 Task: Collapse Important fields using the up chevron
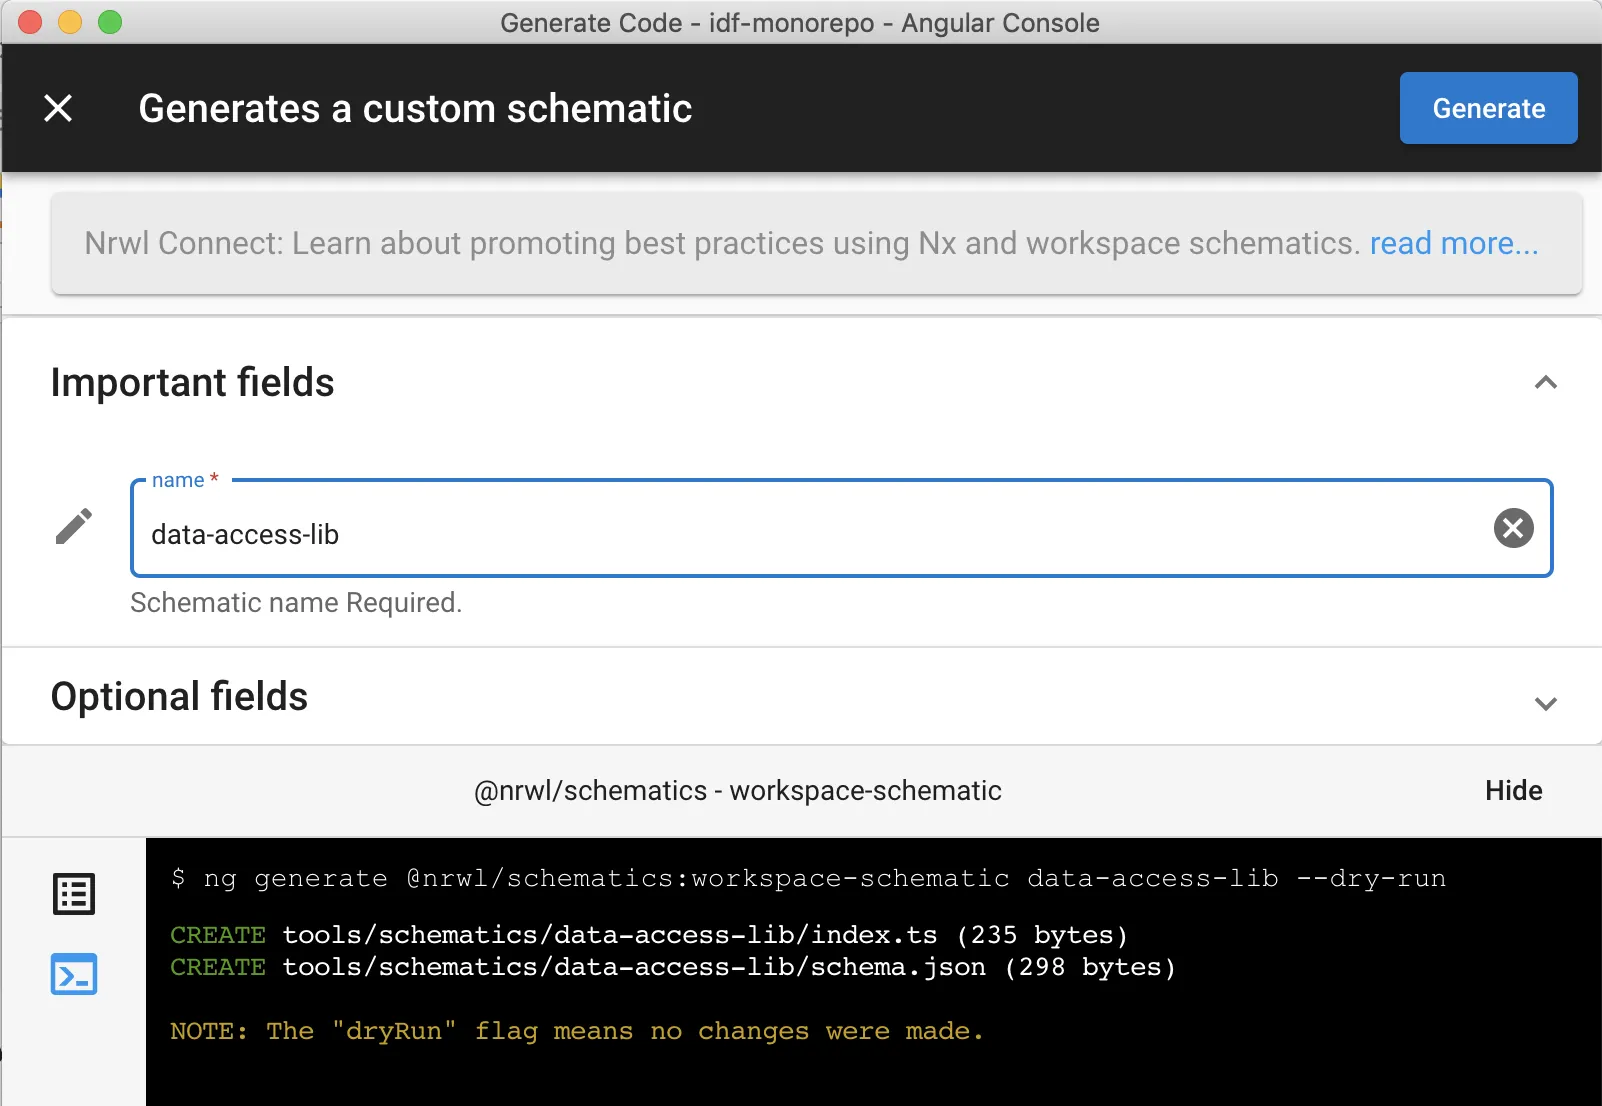click(1545, 383)
